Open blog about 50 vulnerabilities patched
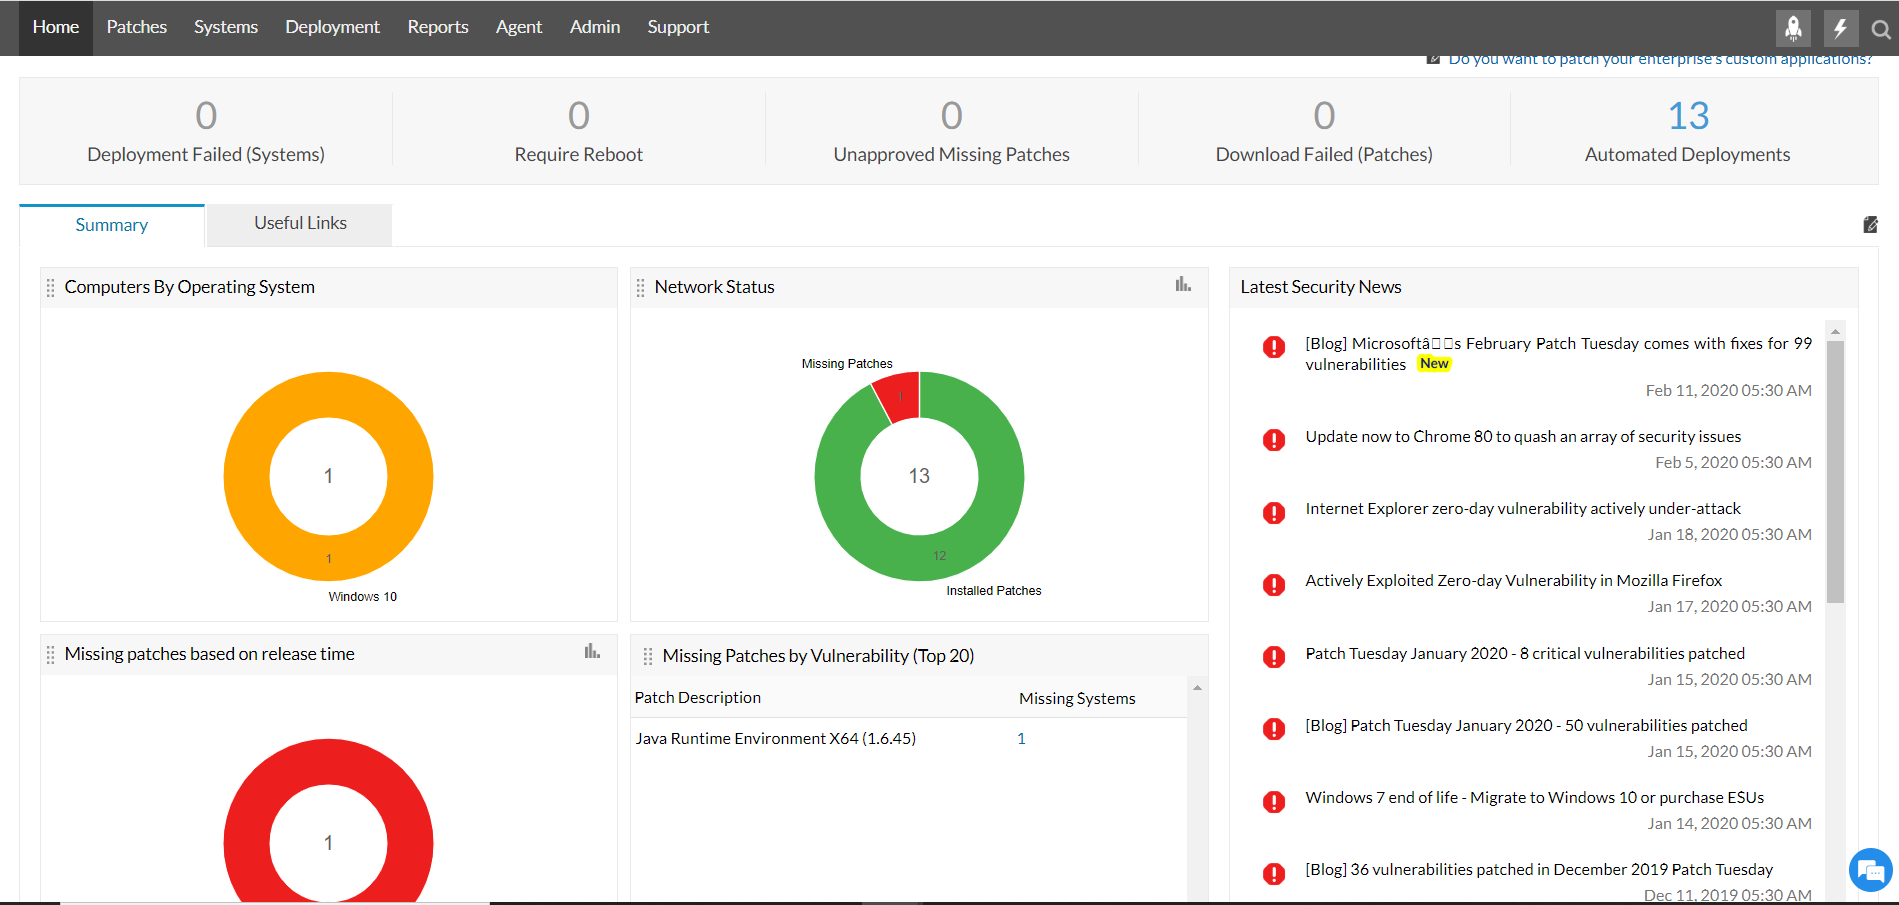The height and width of the screenshot is (905, 1899). coord(1526,726)
